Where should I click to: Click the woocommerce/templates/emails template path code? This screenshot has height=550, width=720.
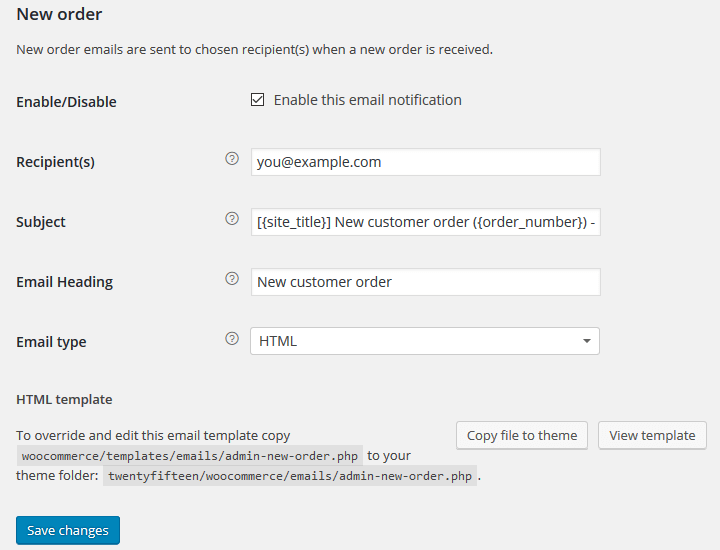pos(189,456)
